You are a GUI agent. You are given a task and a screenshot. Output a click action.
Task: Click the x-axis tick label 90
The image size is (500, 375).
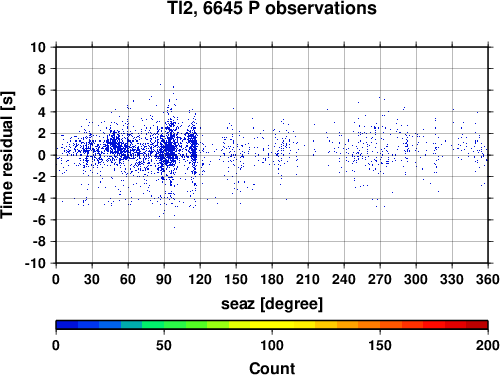(164, 279)
